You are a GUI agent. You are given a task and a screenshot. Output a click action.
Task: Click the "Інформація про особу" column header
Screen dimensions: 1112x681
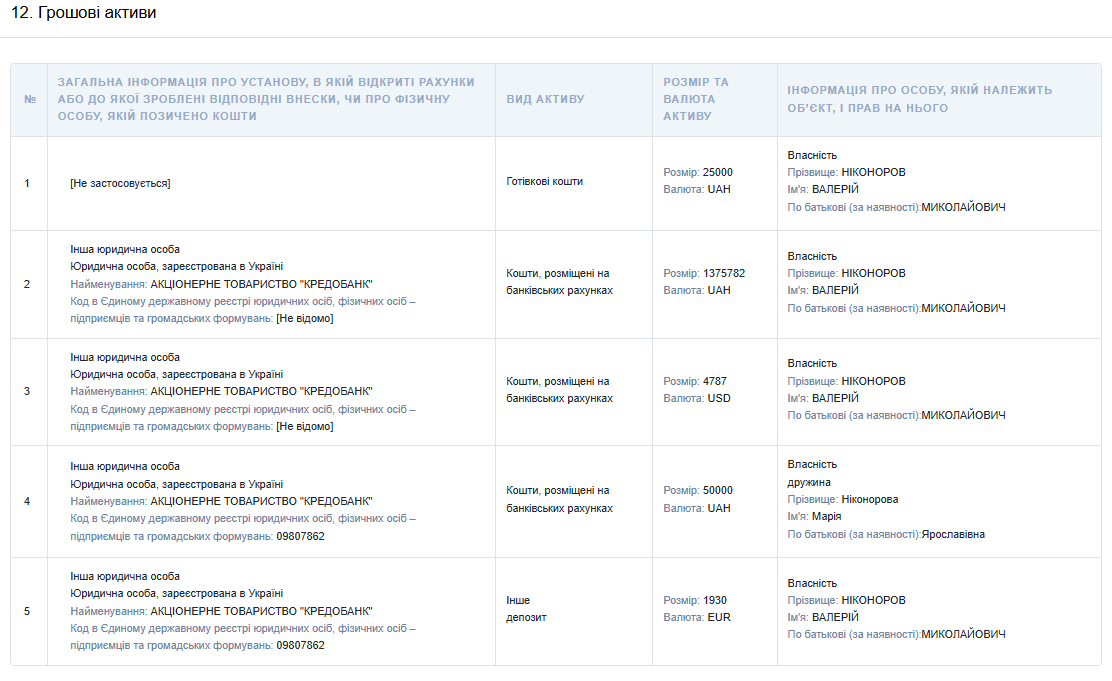tap(919, 99)
